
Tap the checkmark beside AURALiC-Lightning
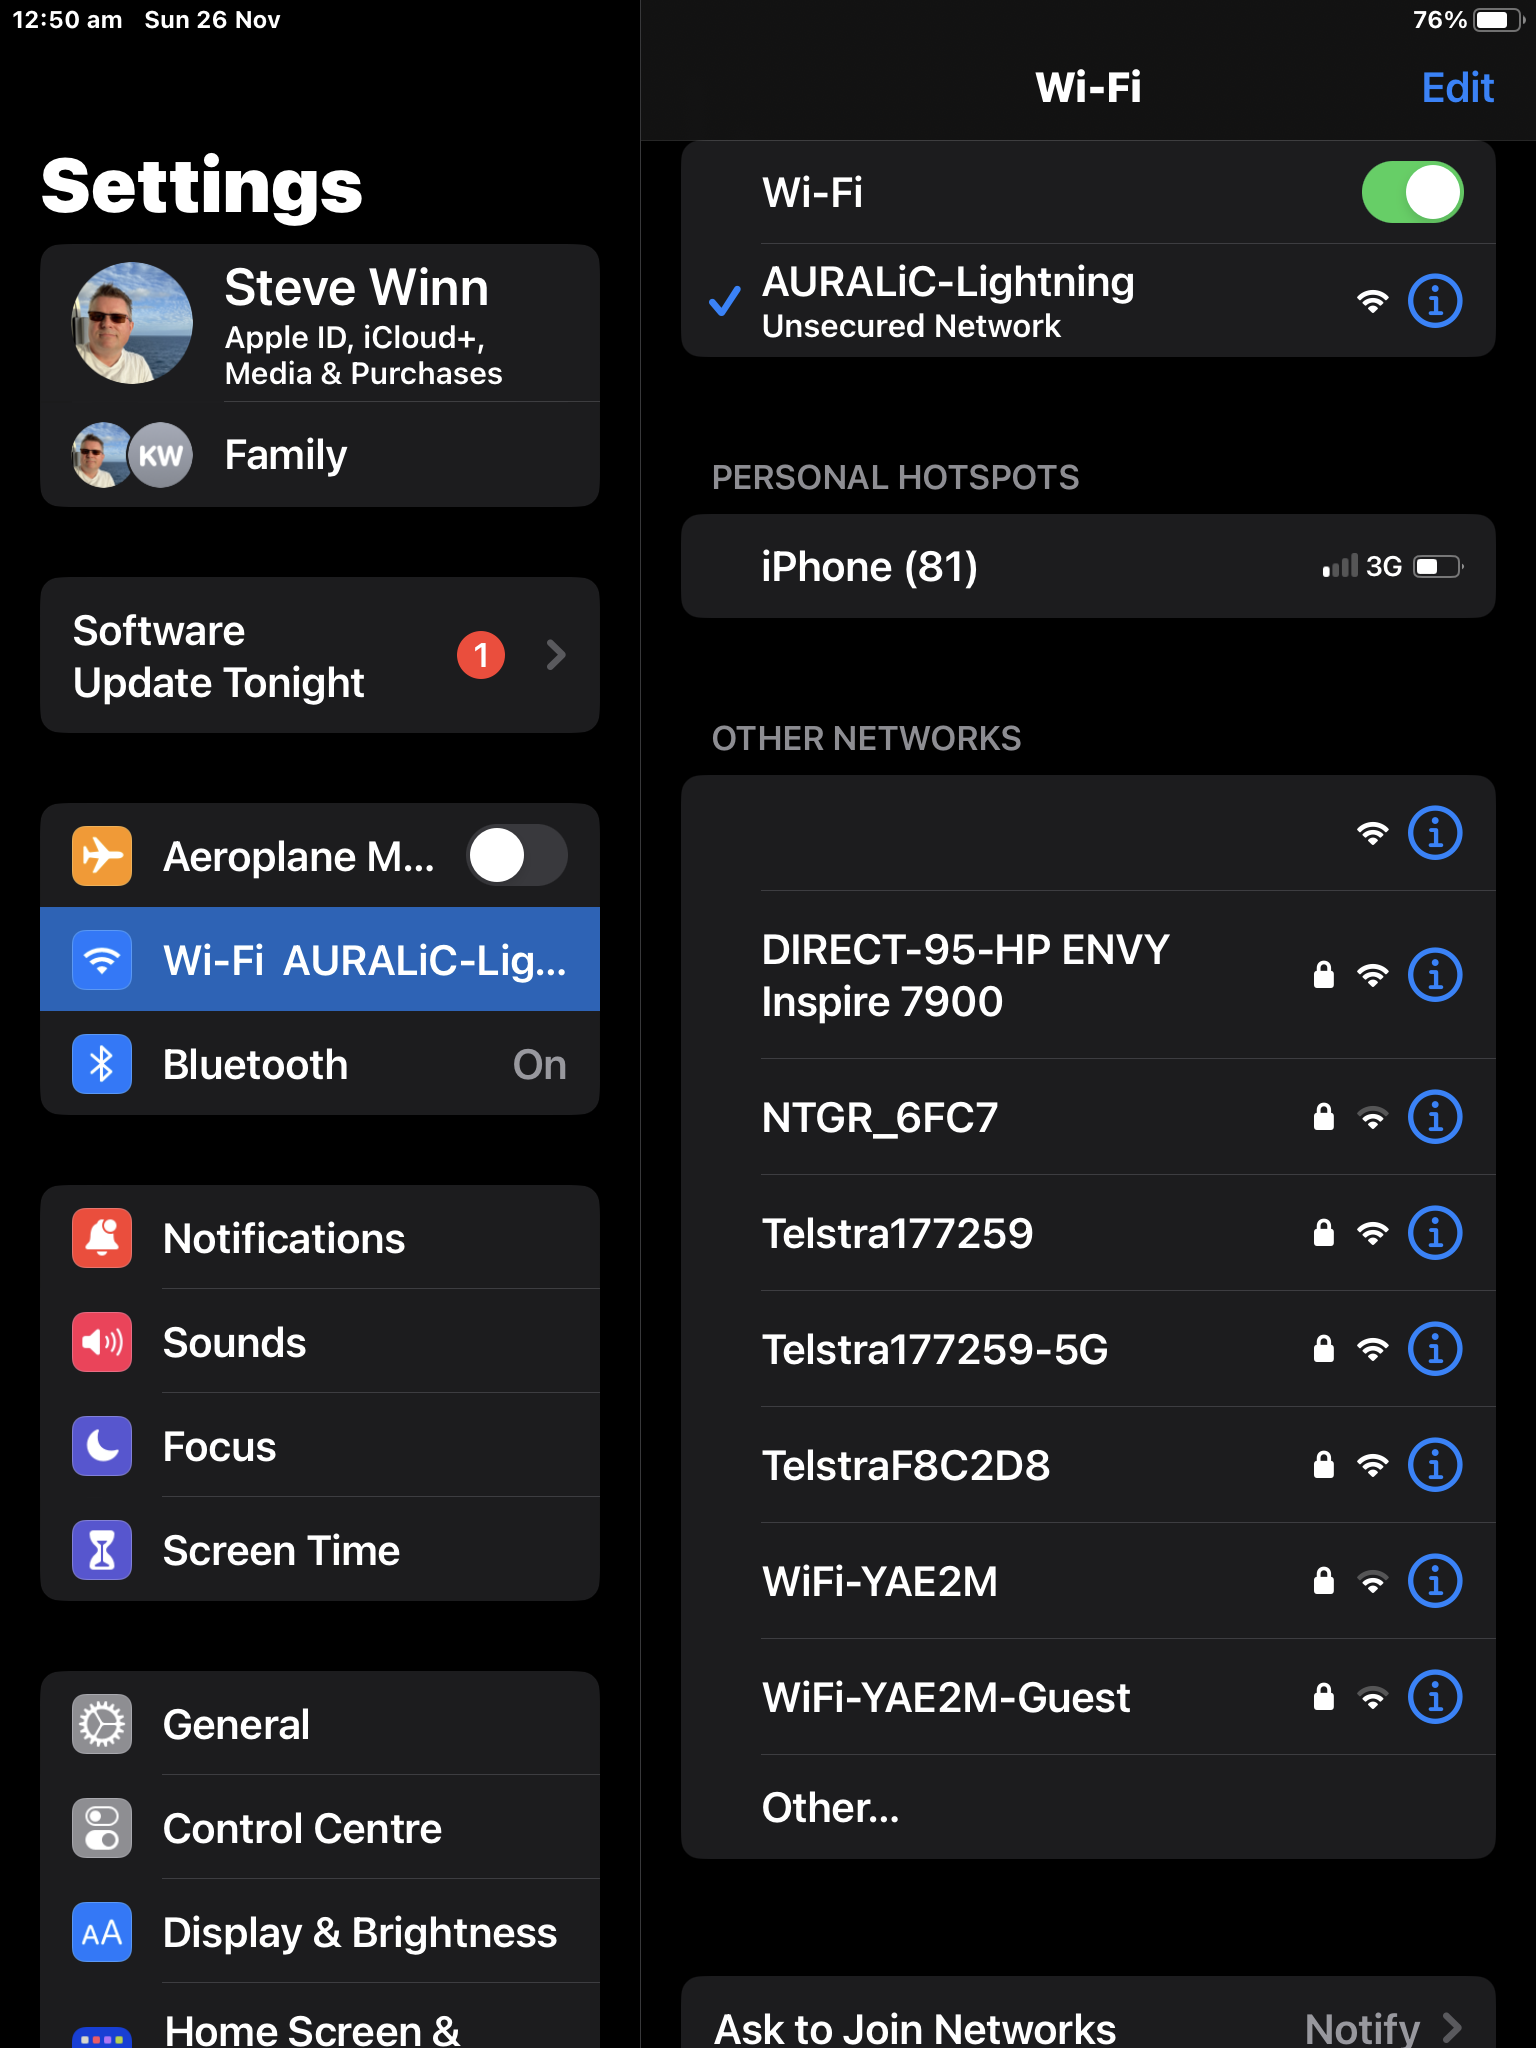pos(725,301)
